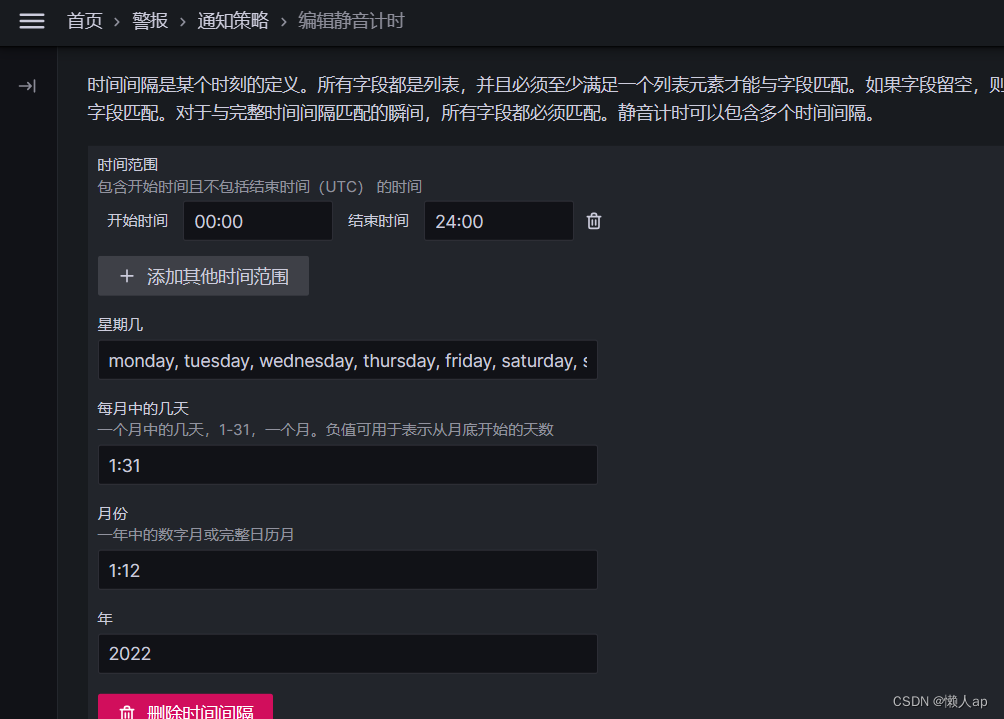
Task: Click the 年 field showing 2022
Action: [347, 654]
